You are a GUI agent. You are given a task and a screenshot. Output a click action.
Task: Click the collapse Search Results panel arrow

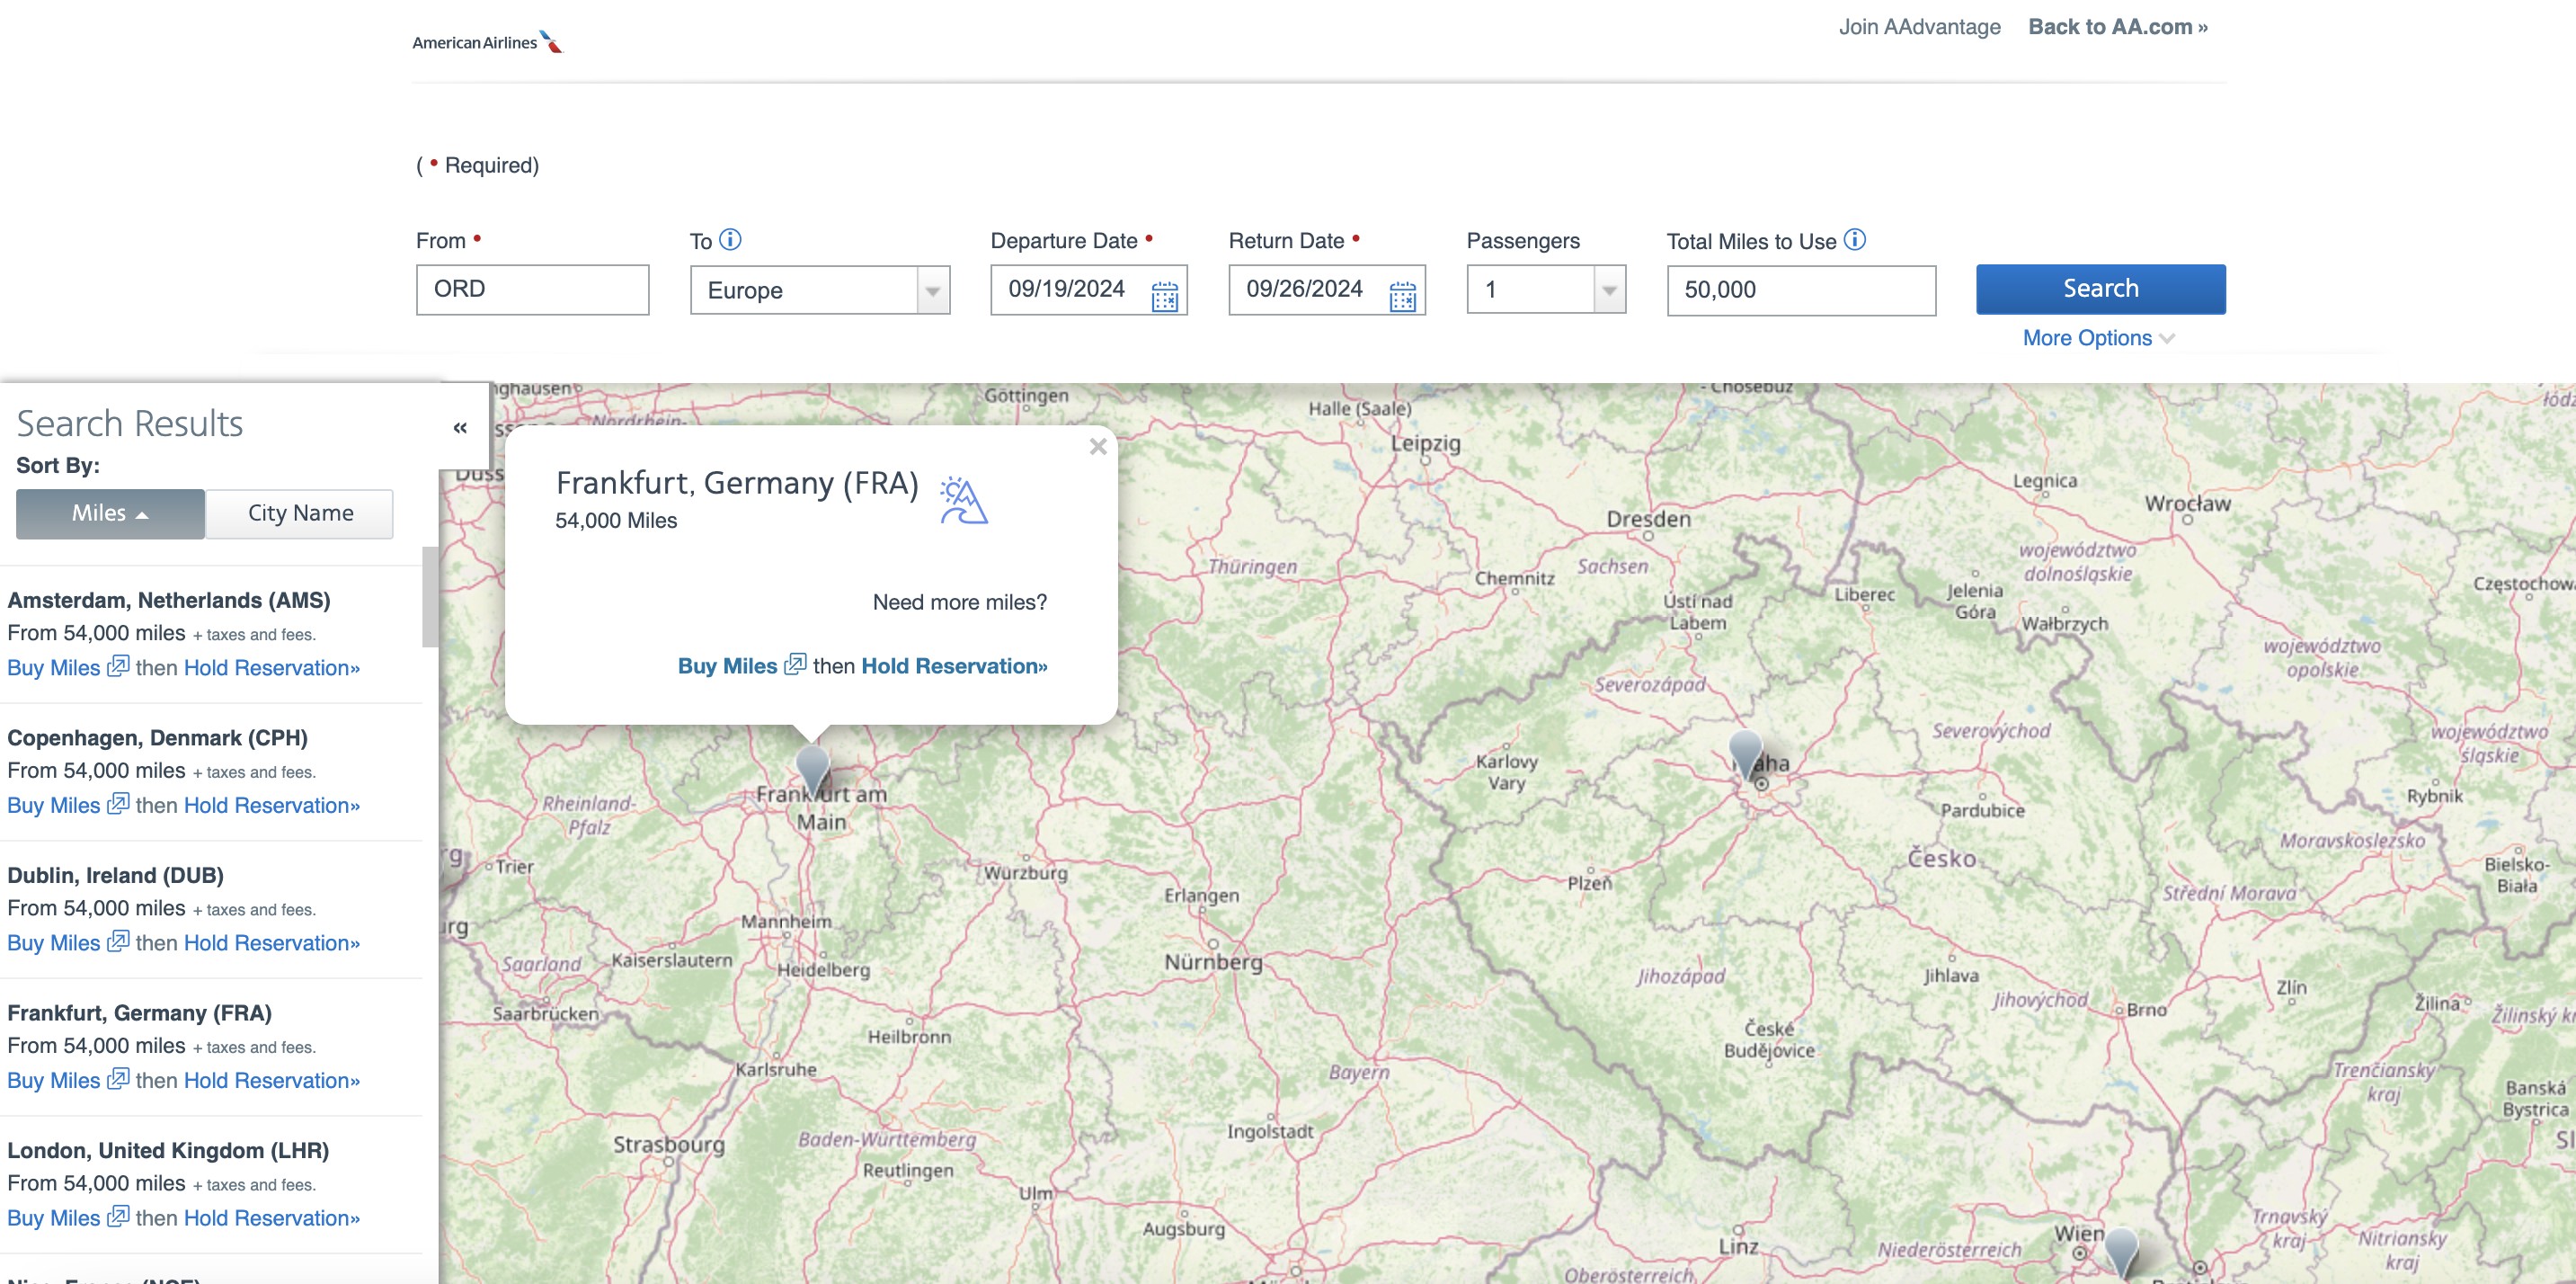click(x=460, y=429)
